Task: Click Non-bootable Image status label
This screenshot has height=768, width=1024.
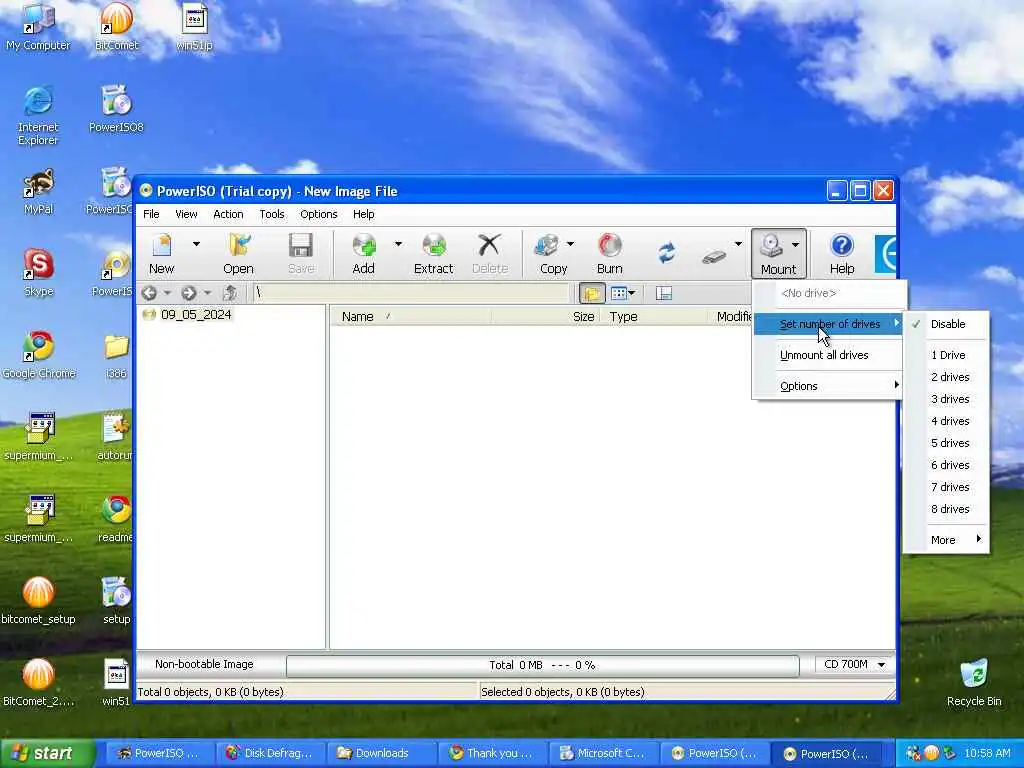Action: click(x=204, y=664)
